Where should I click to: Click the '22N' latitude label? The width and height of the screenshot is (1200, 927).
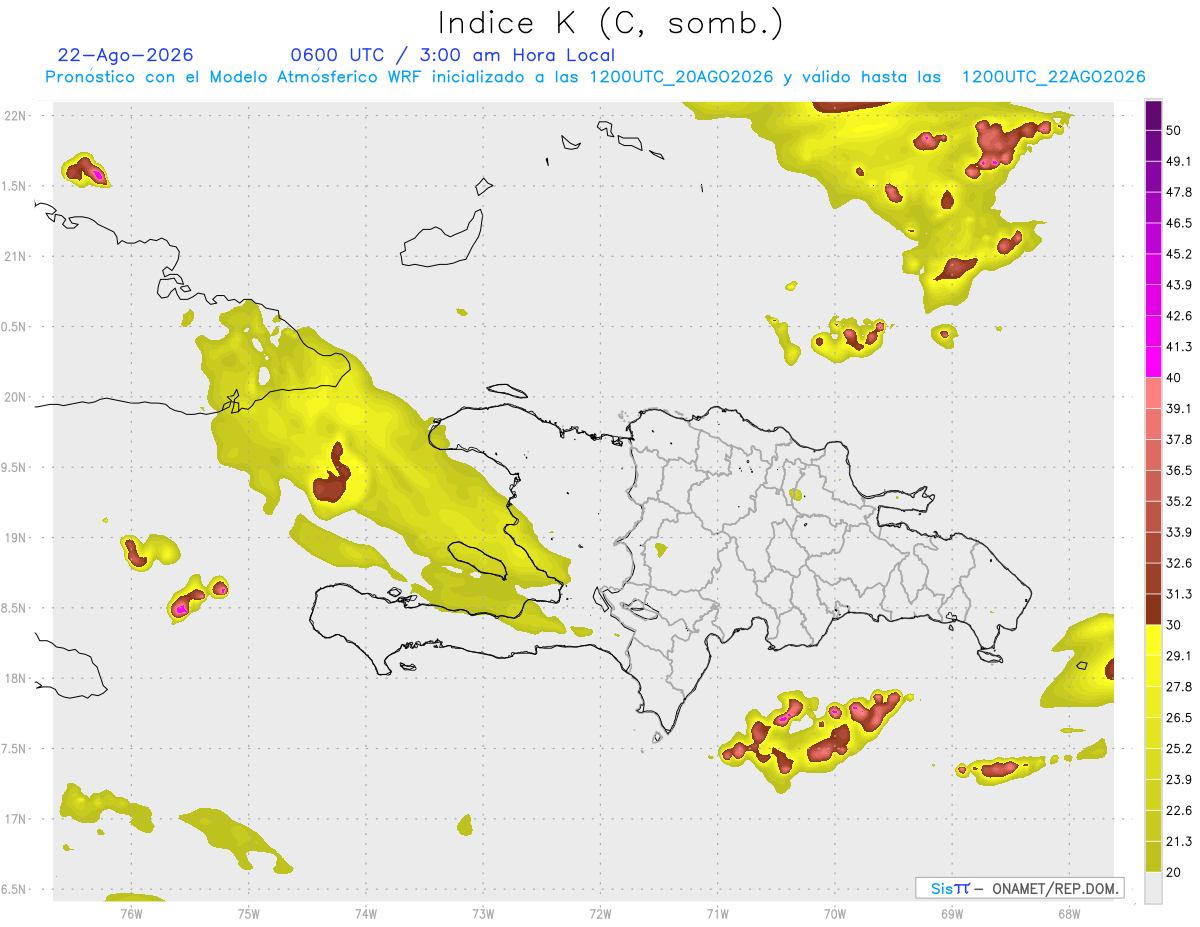point(16,115)
